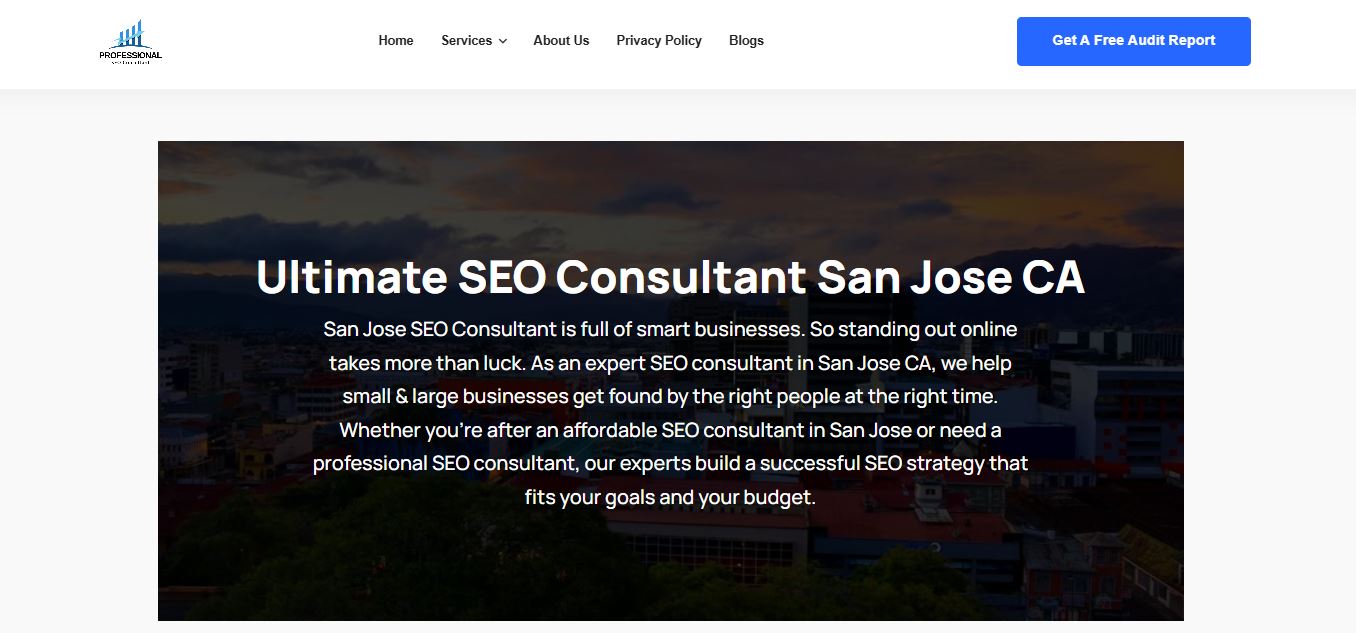The image size is (1356, 633).
Task: Go to the Home page
Action: click(395, 41)
